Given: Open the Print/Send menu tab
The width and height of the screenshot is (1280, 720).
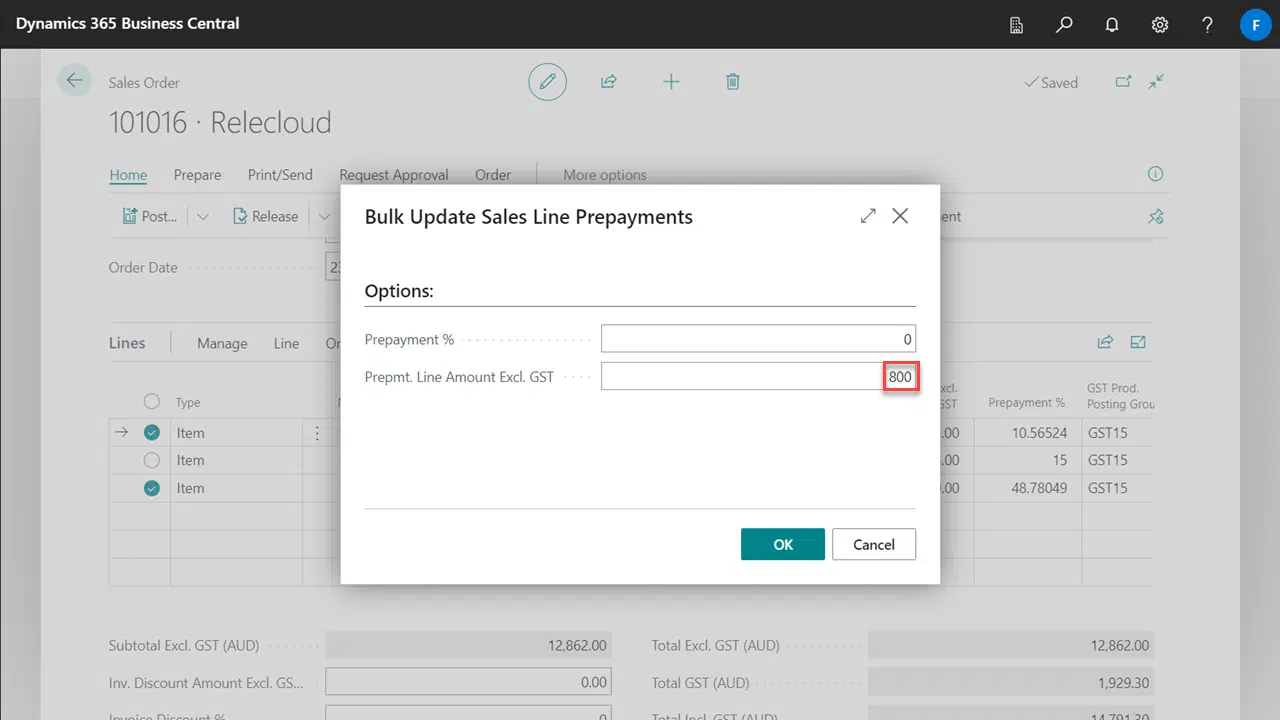Looking at the screenshot, I should (x=280, y=175).
